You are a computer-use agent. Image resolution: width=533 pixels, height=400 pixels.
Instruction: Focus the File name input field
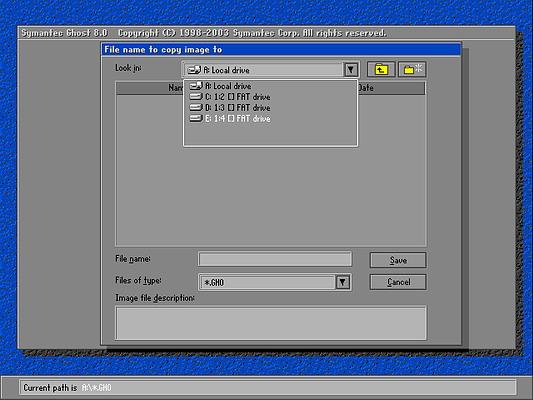tap(275, 259)
